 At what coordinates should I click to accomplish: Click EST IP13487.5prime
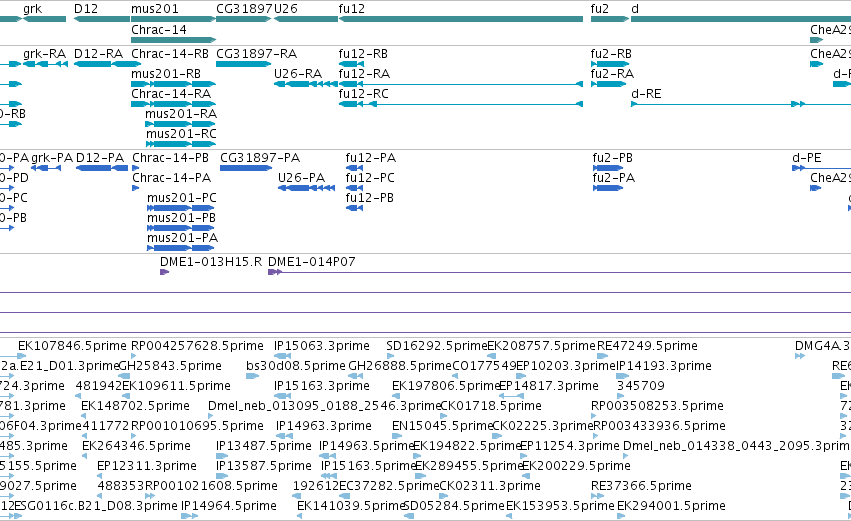tap(264, 446)
